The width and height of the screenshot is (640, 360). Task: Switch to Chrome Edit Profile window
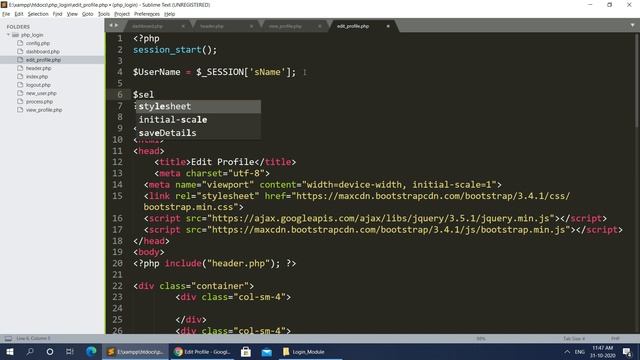pyautogui.click(x=202, y=351)
